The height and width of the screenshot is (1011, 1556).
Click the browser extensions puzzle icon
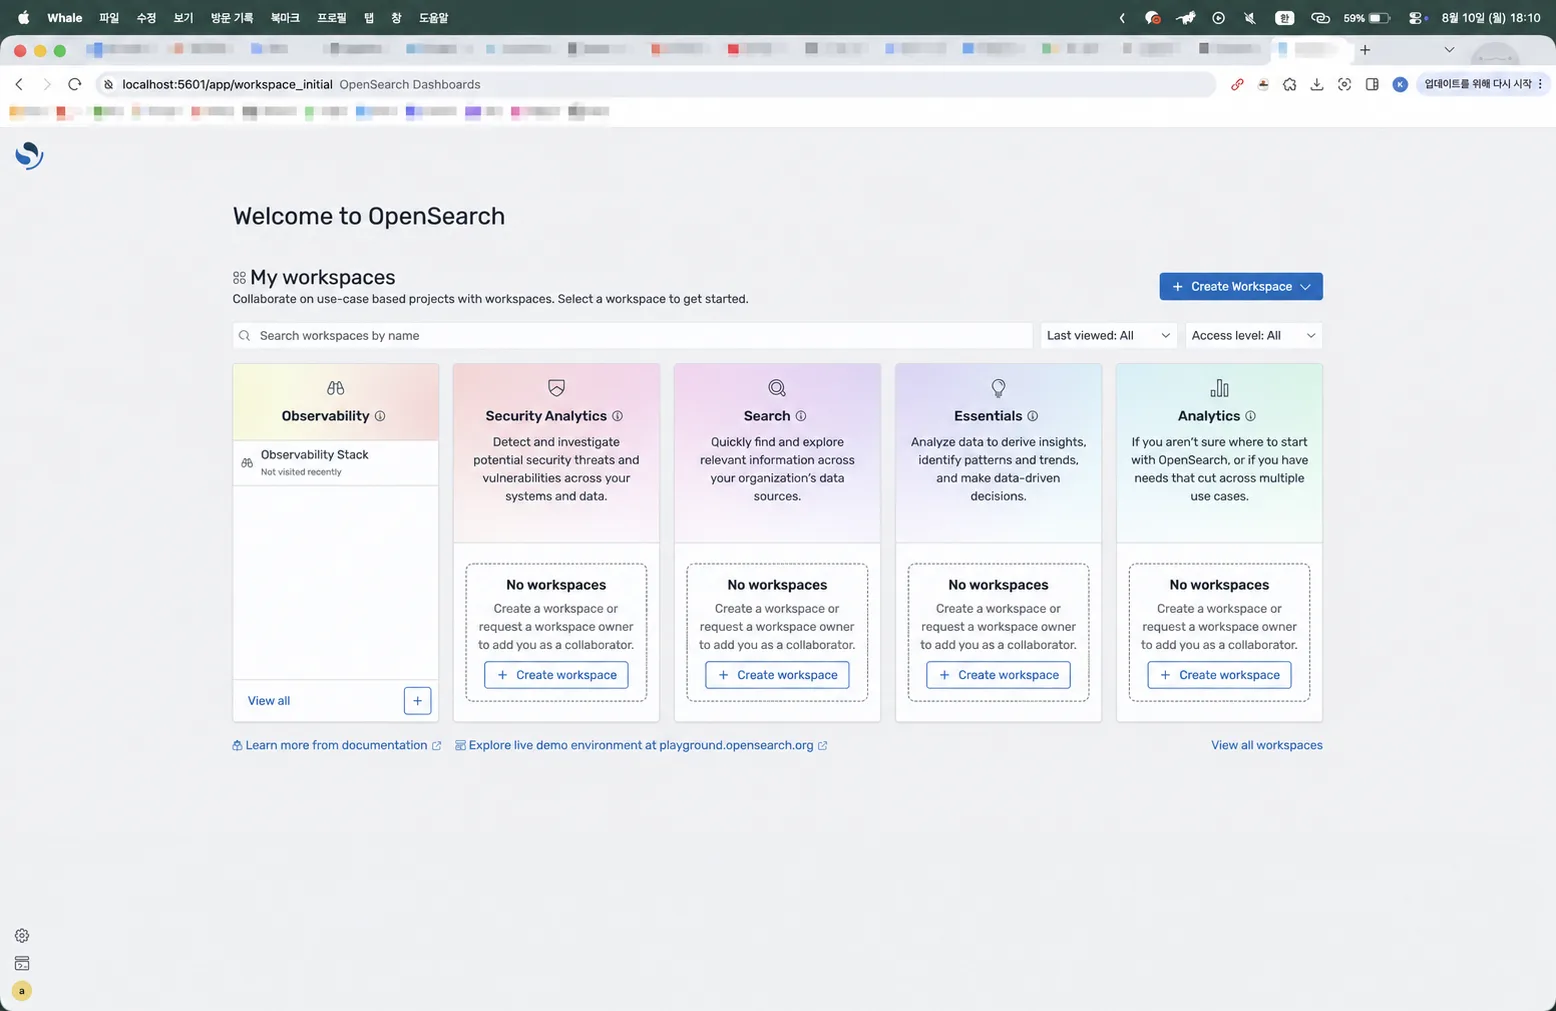click(1290, 84)
